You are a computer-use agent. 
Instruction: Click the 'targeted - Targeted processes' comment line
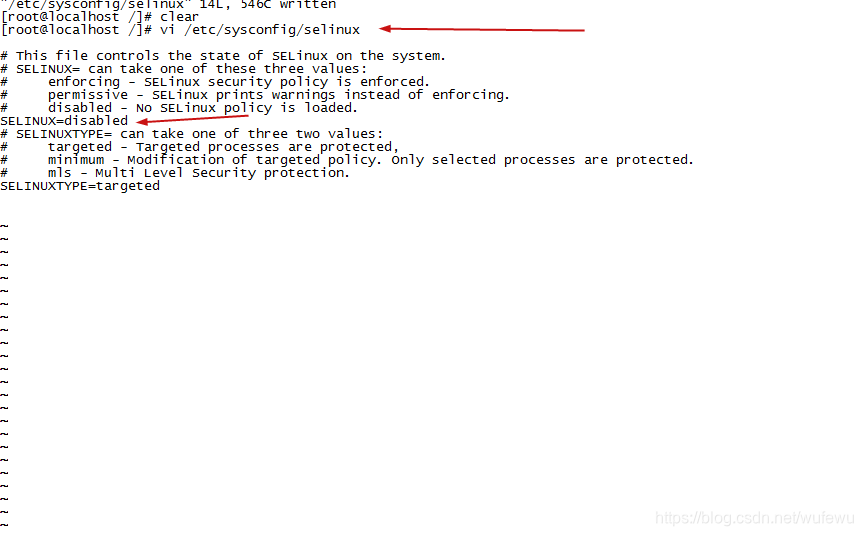point(223,147)
